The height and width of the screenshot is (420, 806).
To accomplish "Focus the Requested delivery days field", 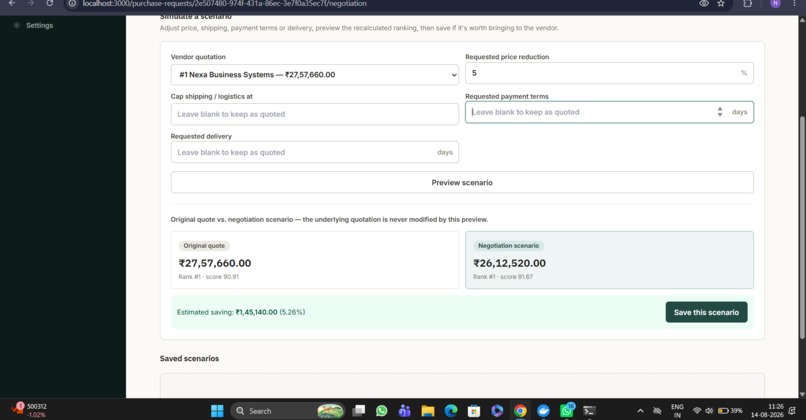I will (315, 152).
